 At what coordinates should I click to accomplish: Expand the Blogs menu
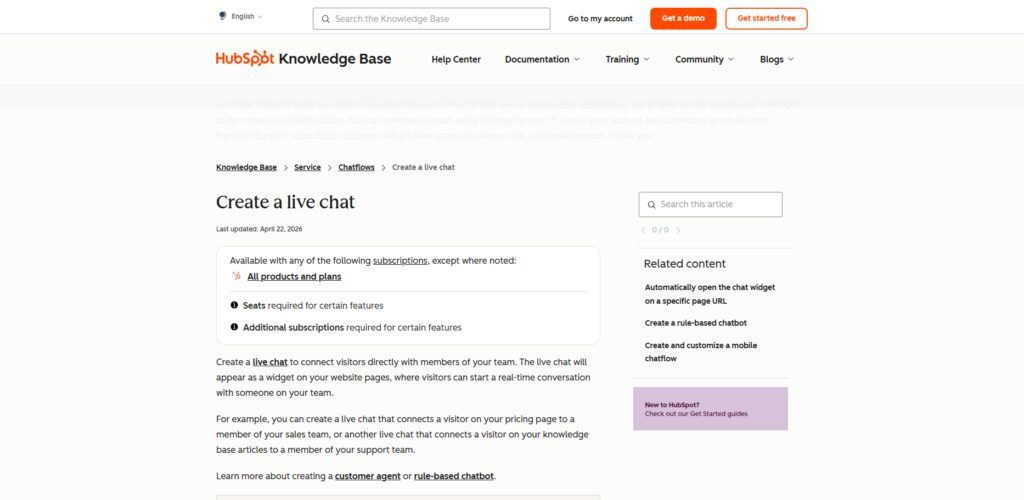(776, 59)
